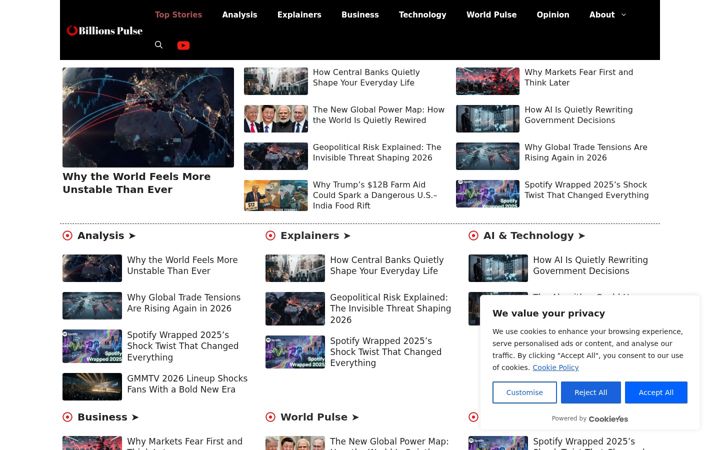Click the Reject All cookies button
The image size is (720, 450).
pyautogui.click(x=591, y=393)
